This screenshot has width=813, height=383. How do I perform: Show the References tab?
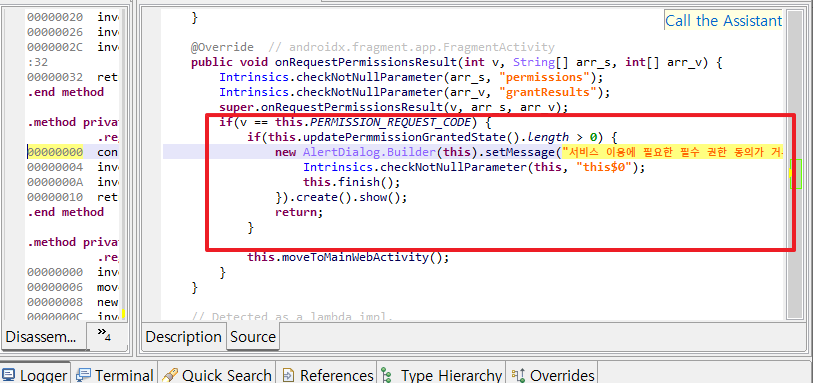(328, 374)
